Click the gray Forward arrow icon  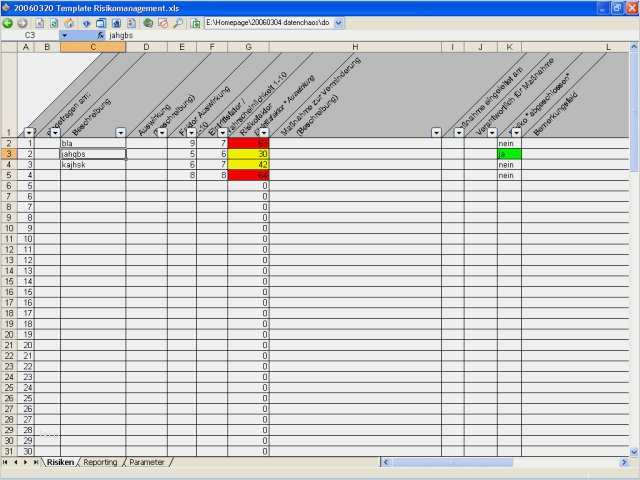coord(22,22)
